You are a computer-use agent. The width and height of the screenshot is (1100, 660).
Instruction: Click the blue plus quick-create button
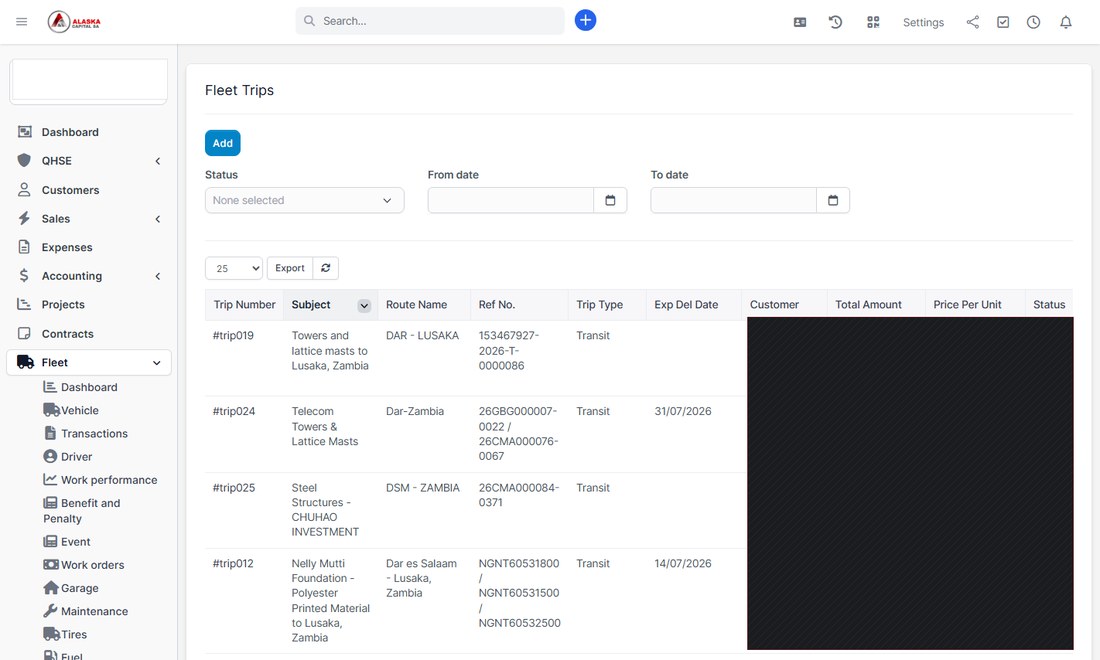coord(585,20)
